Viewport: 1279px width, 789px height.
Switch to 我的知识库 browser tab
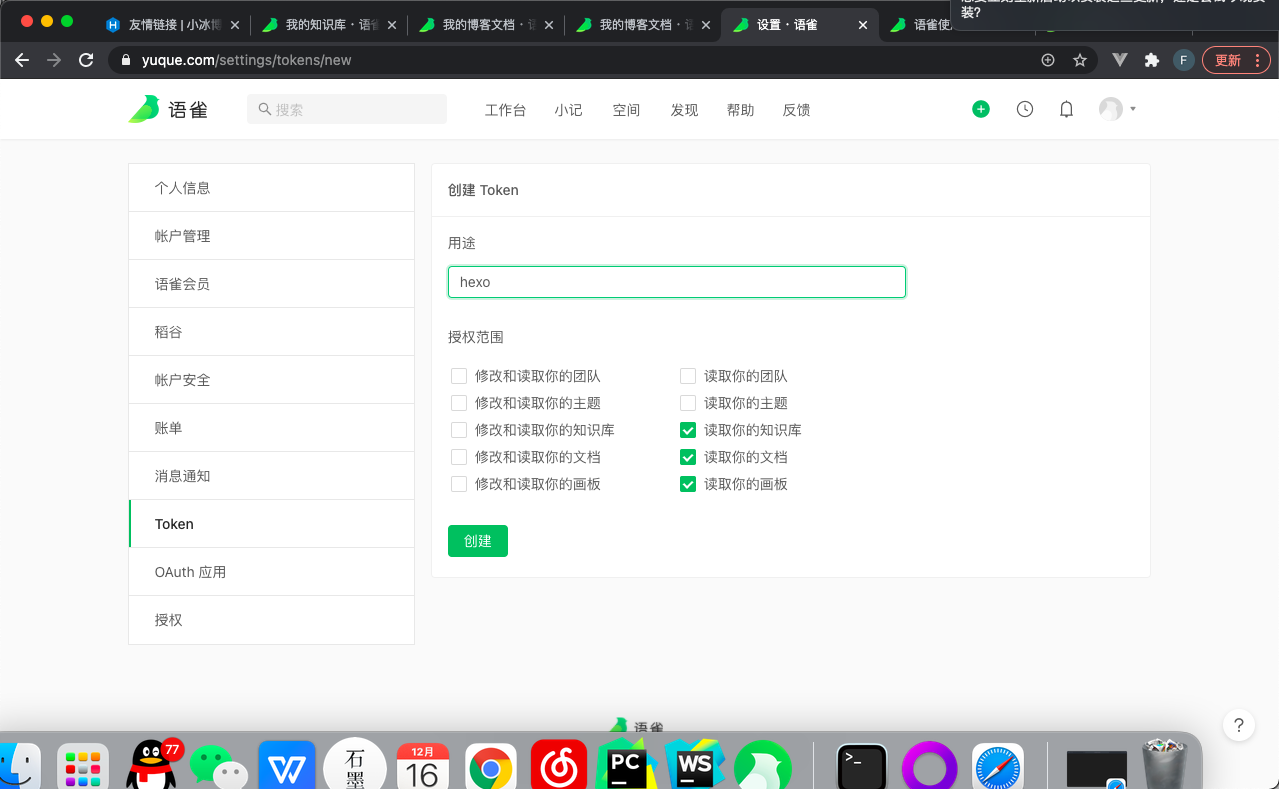[x=329, y=25]
